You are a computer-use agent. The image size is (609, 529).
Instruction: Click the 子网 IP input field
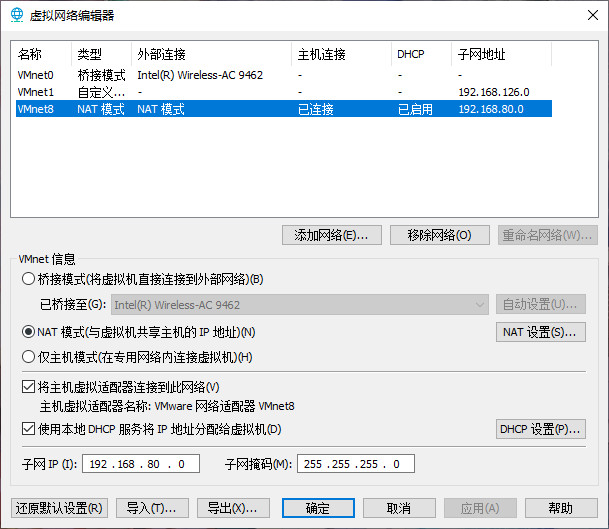click(x=141, y=464)
